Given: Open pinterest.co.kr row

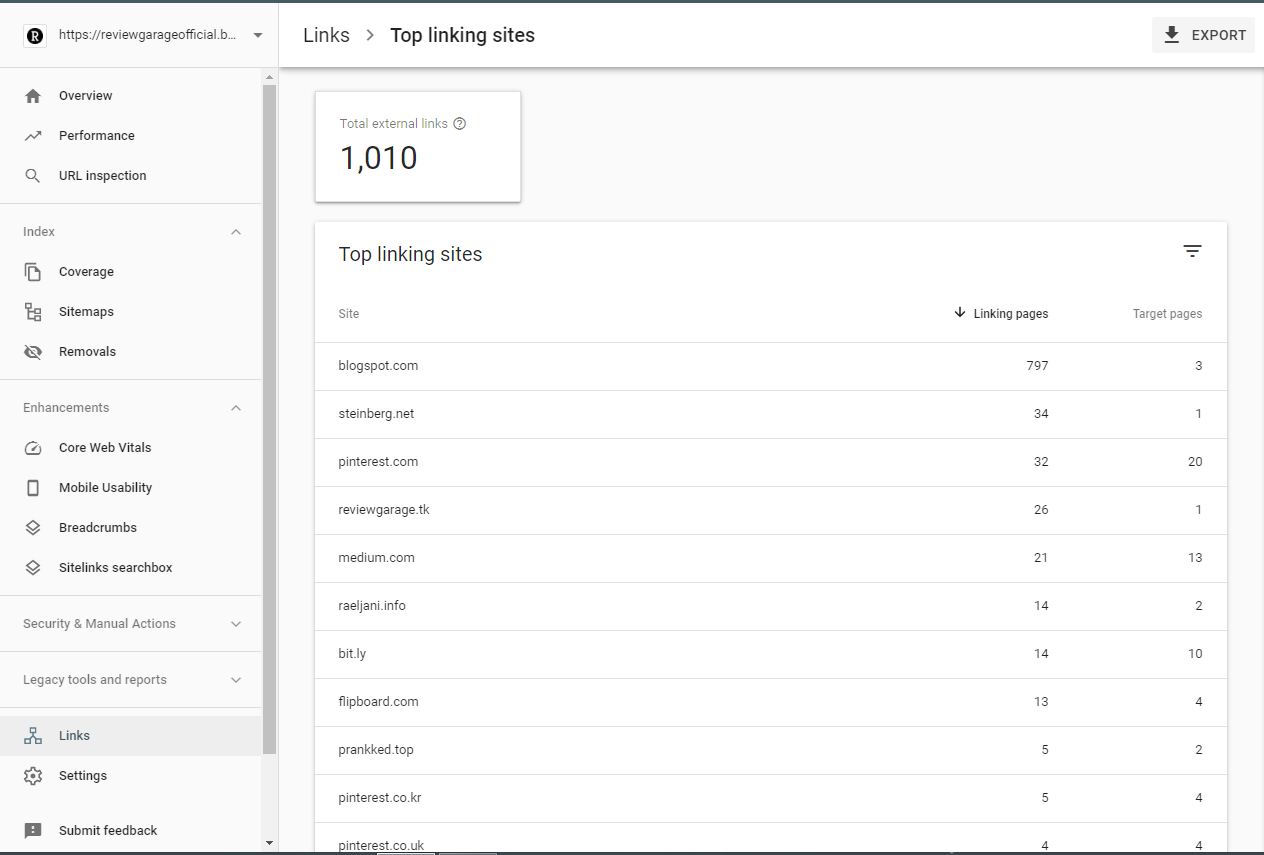Looking at the screenshot, I should click(771, 798).
